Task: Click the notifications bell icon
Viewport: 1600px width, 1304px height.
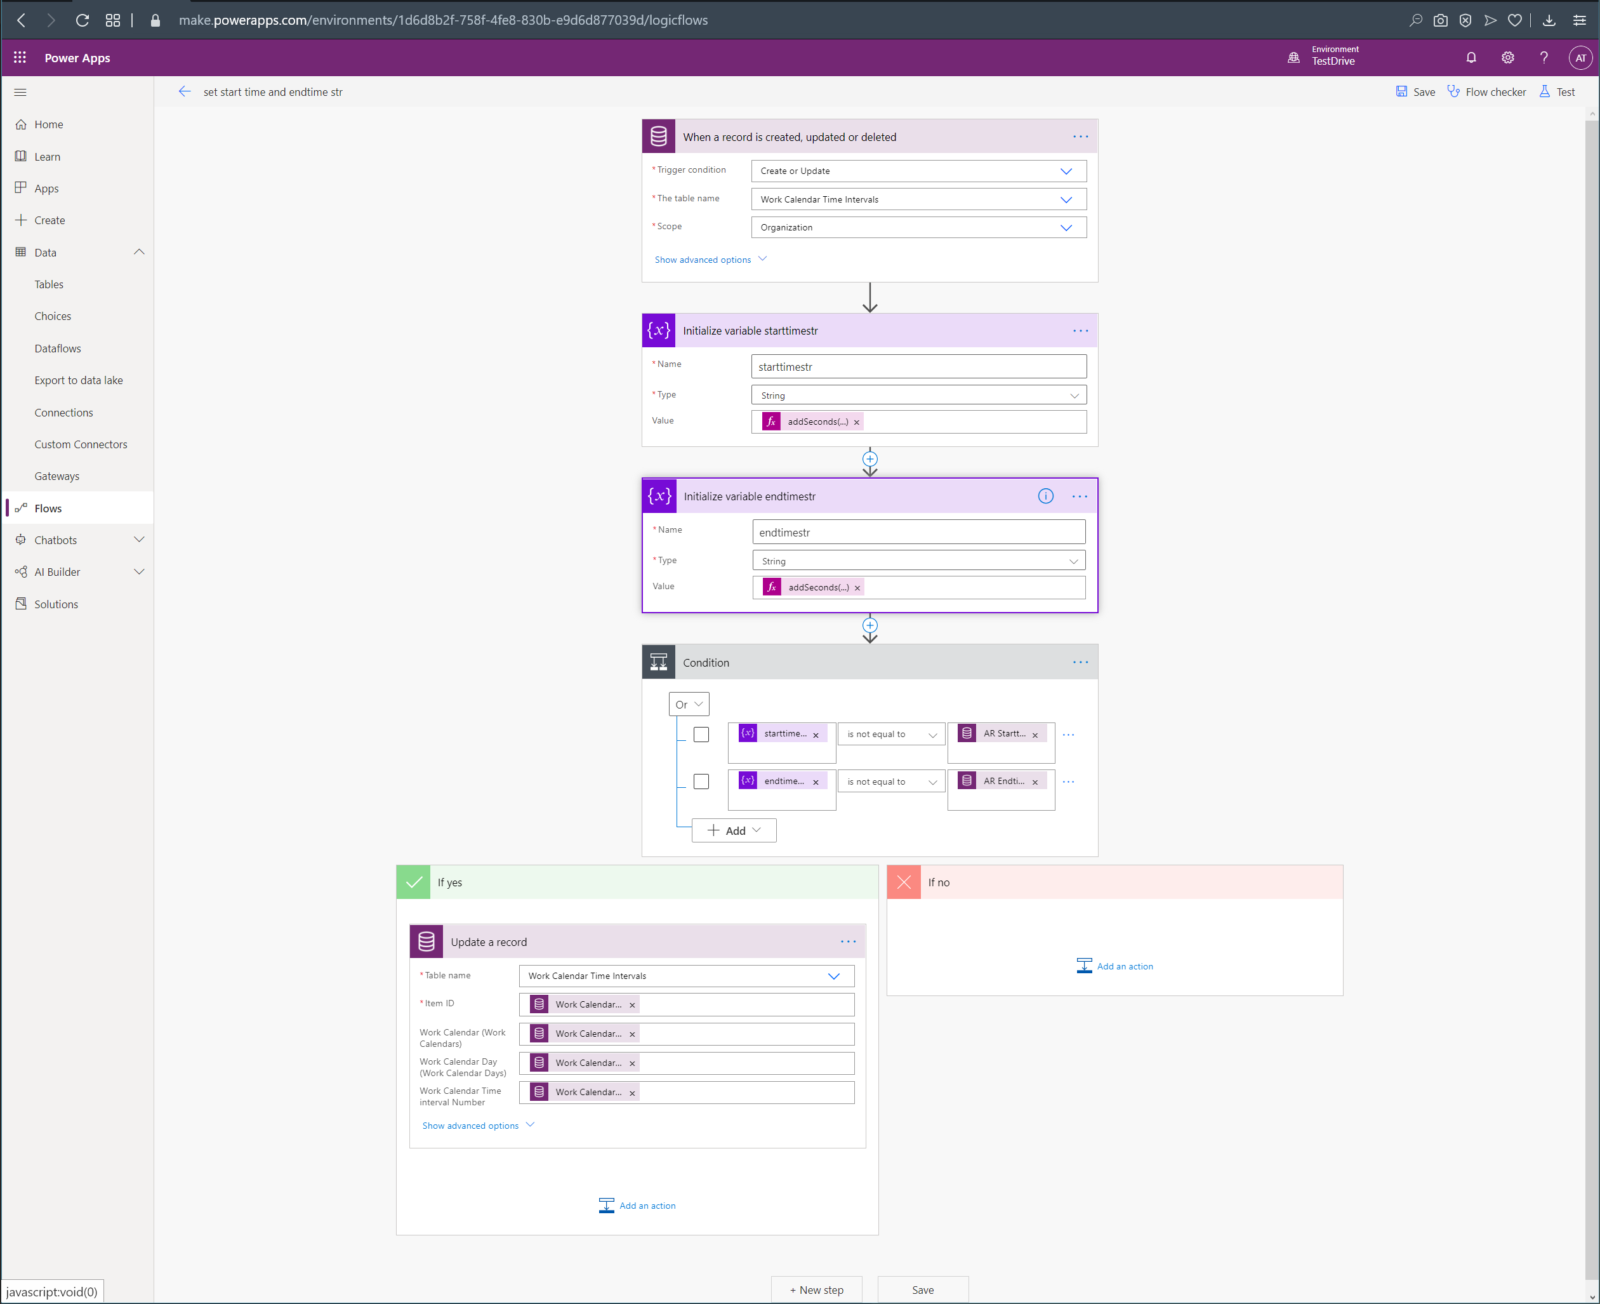Action: click(1471, 57)
